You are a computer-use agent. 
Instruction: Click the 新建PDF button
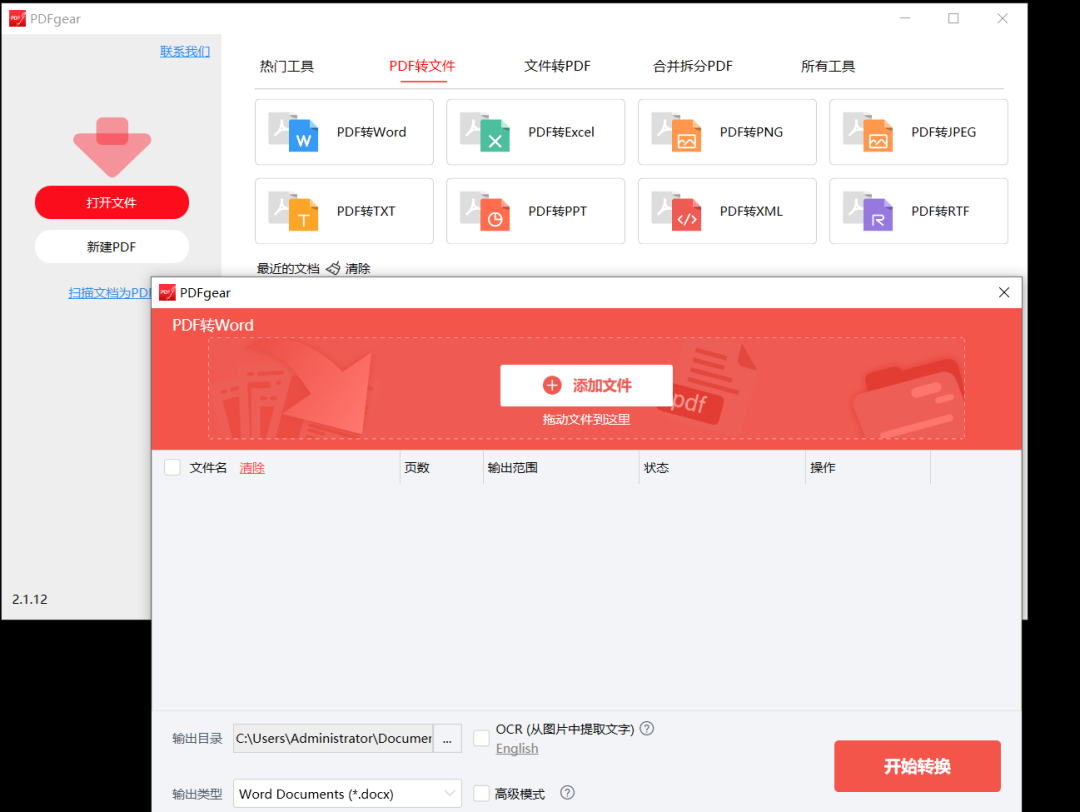112,247
